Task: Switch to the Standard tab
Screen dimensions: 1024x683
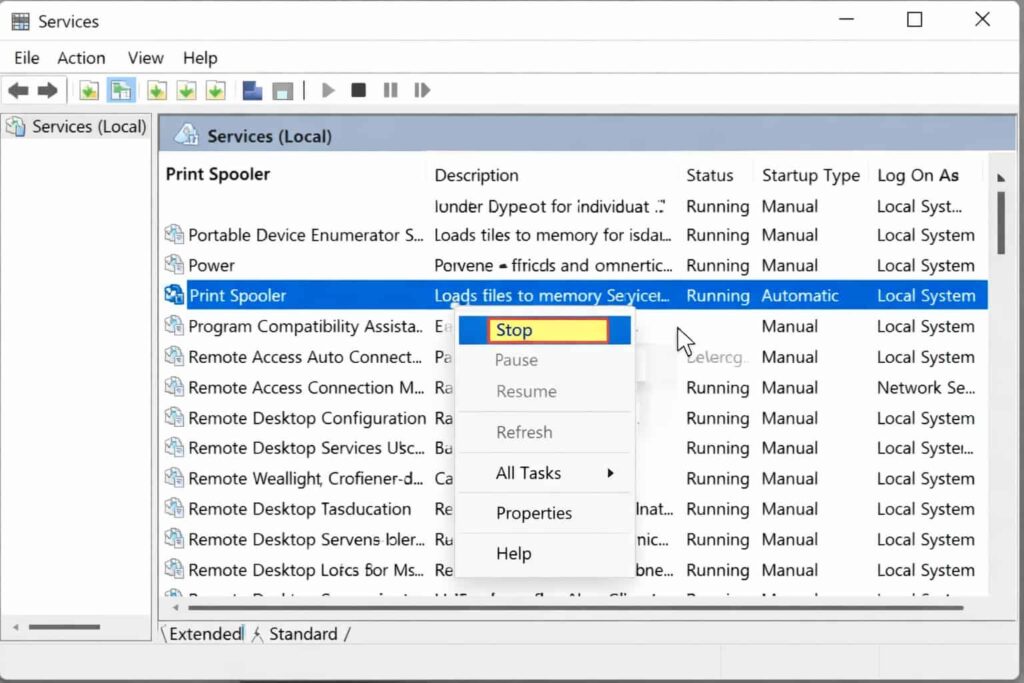Action: [x=302, y=634]
